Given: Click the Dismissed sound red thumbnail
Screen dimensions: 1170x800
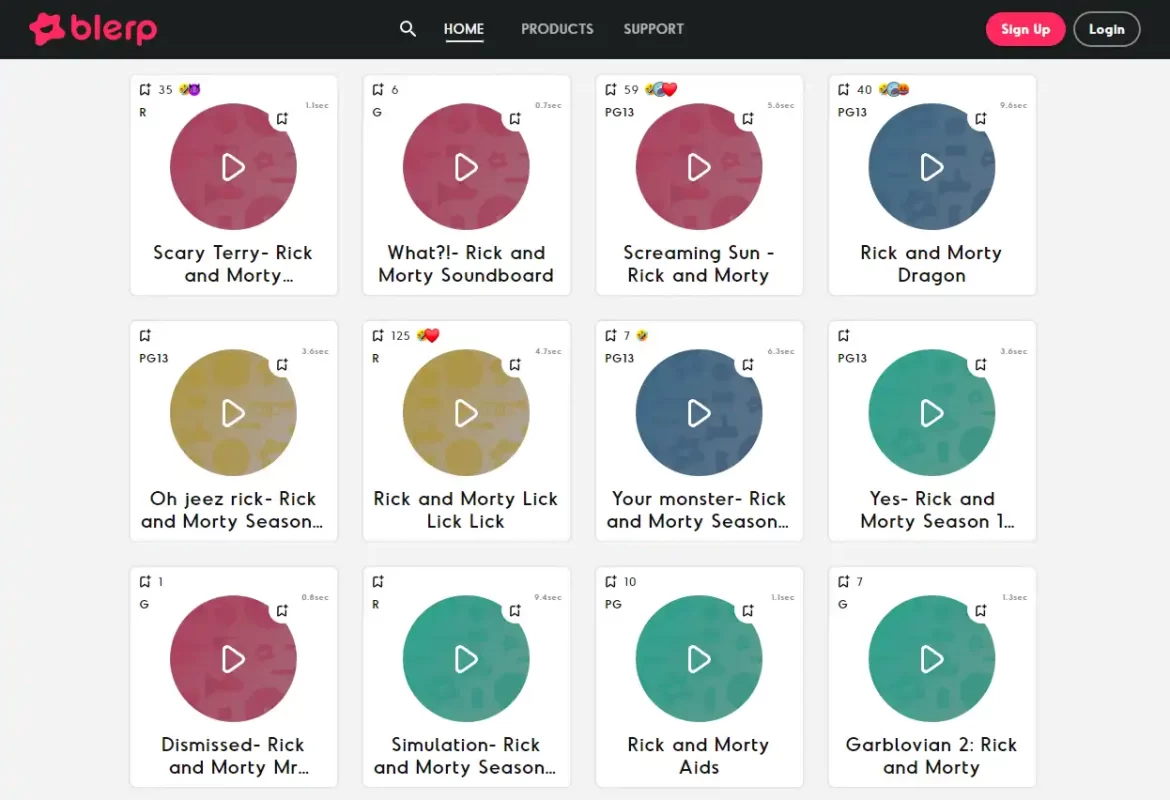Looking at the screenshot, I should click(x=233, y=659).
